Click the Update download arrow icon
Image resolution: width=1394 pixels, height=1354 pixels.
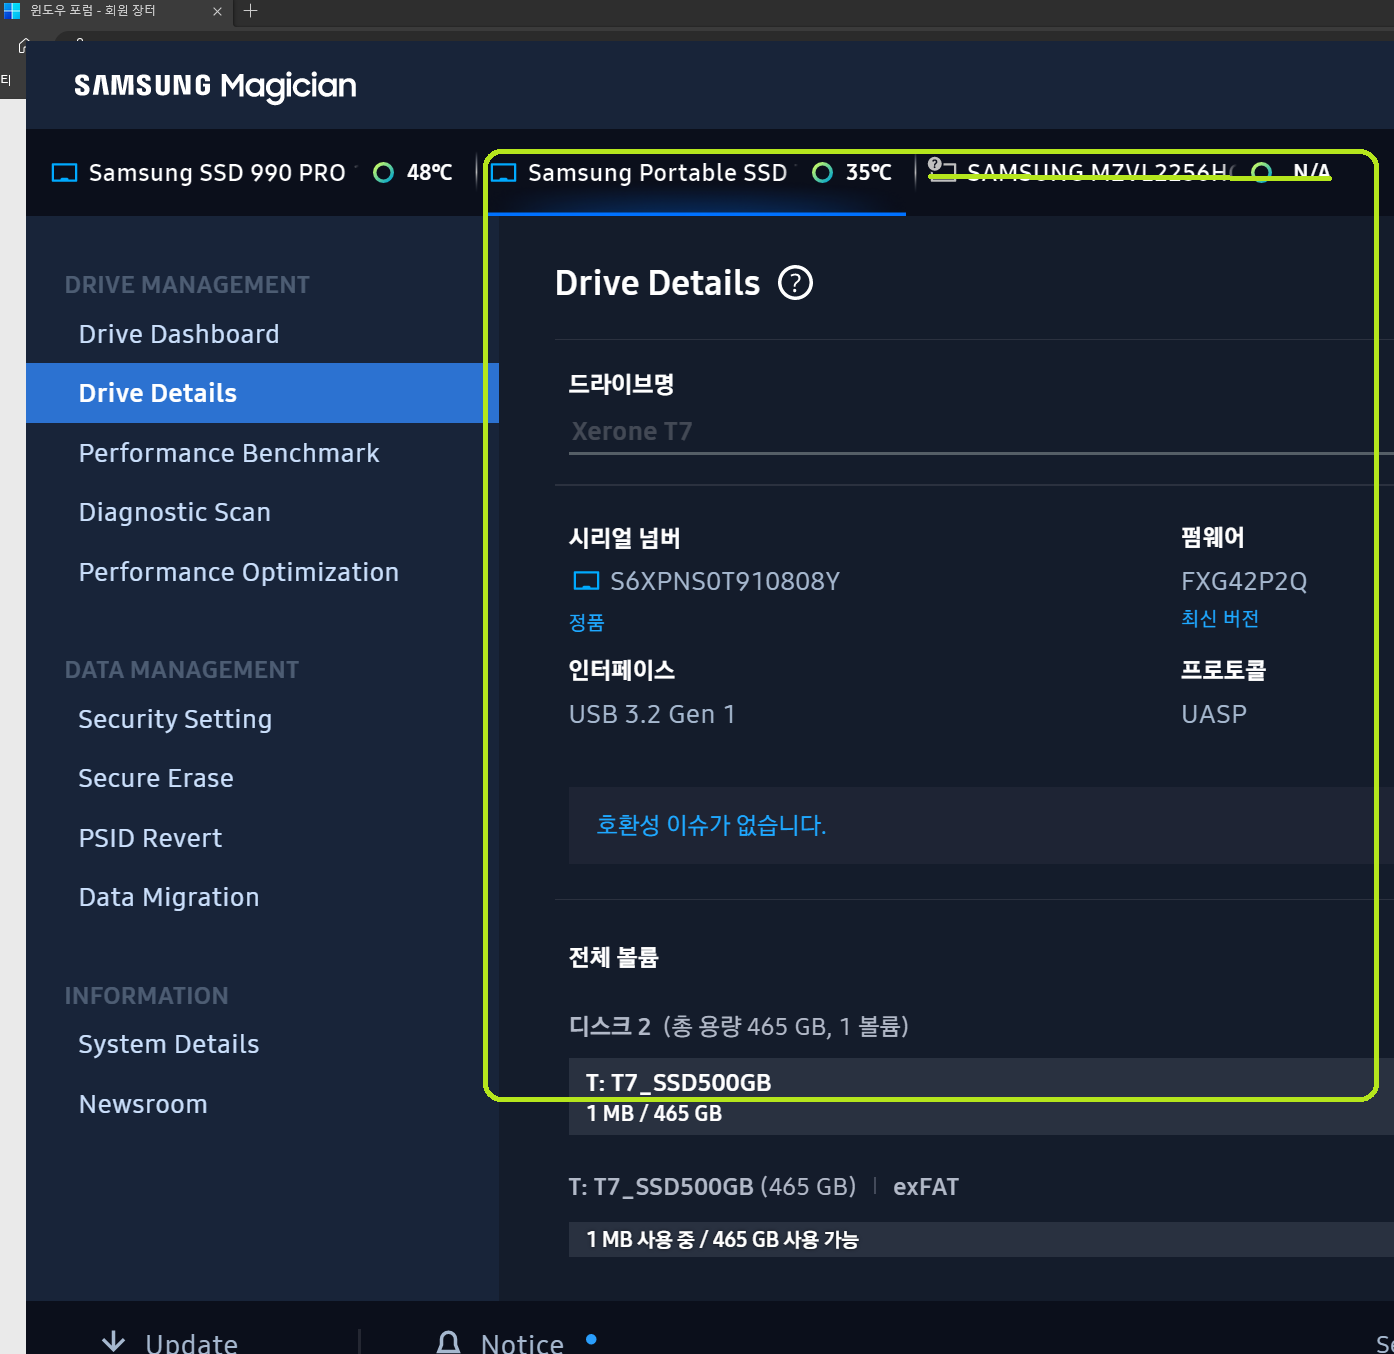pyautogui.click(x=114, y=1341)
